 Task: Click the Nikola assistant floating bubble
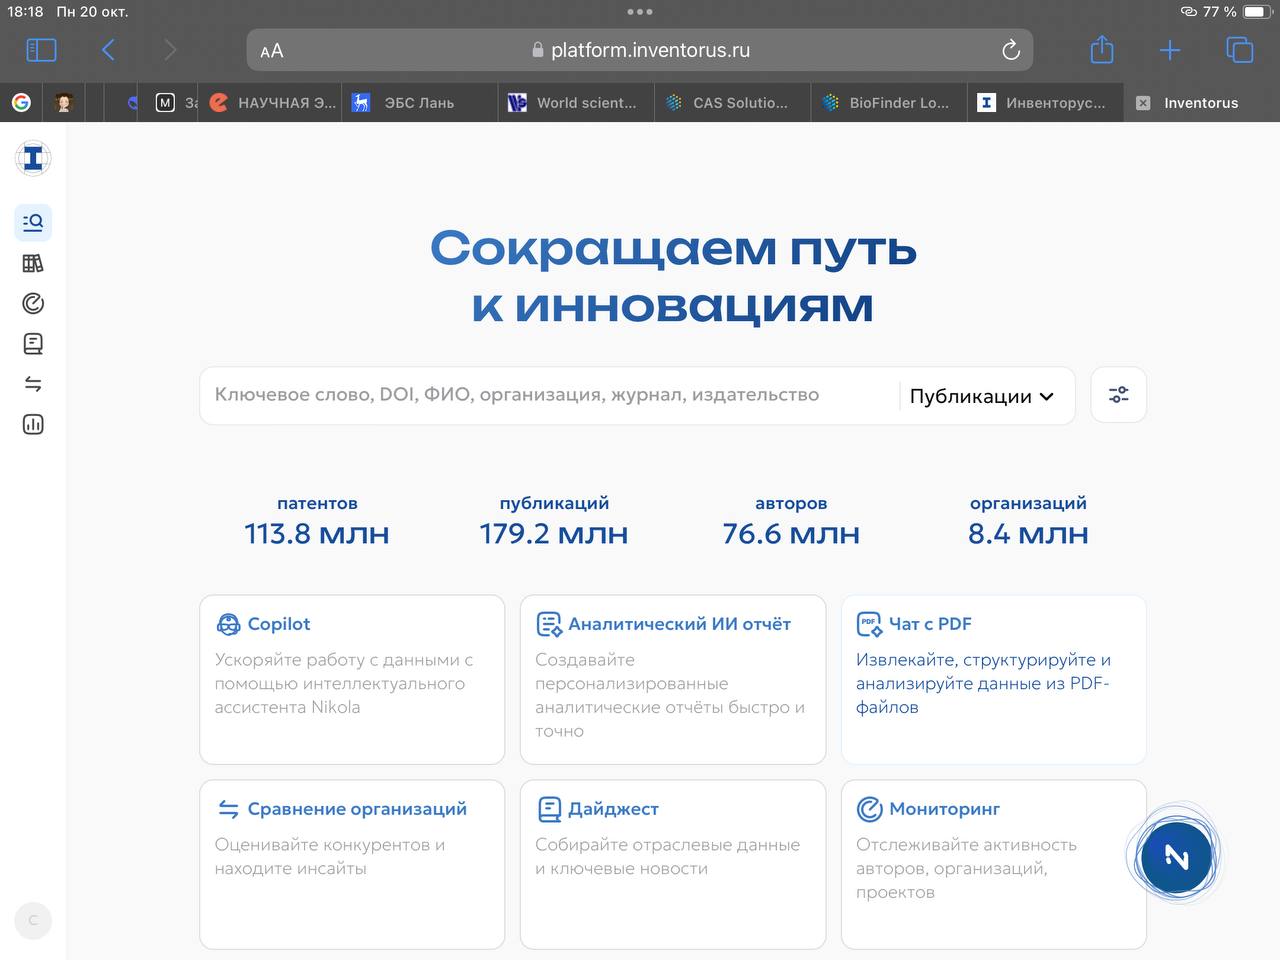1175,856
